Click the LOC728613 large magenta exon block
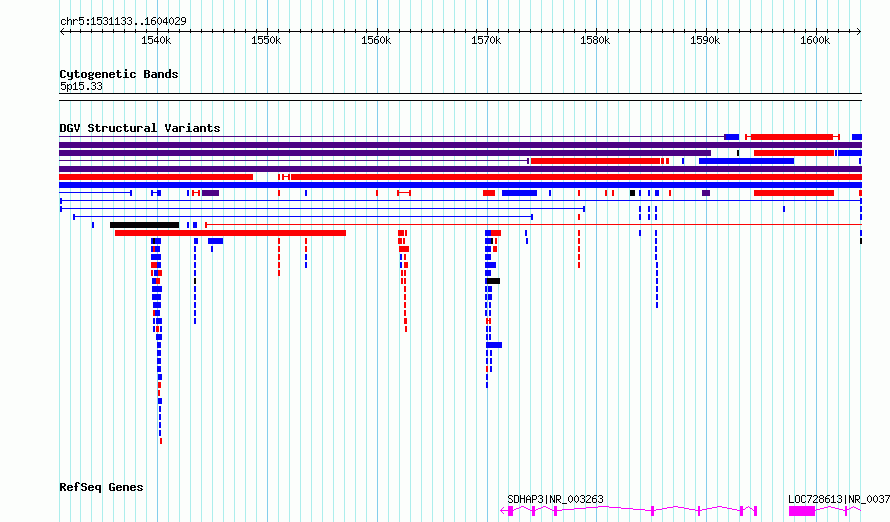Screen dimensions: 890x522 802,511
